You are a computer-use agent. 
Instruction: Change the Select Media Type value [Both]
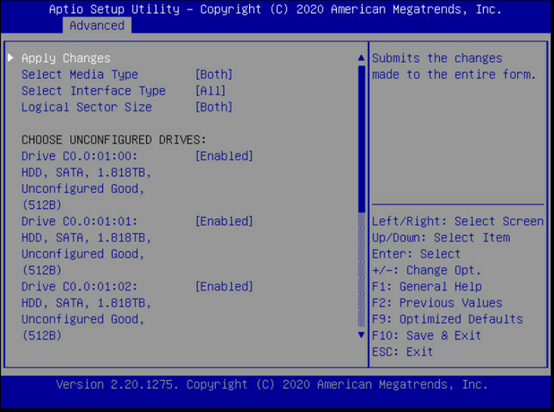(214, 74)
